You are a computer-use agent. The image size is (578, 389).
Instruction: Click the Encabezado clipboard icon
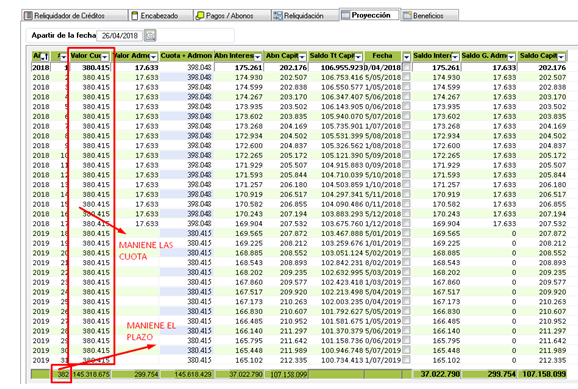(135, 15)
